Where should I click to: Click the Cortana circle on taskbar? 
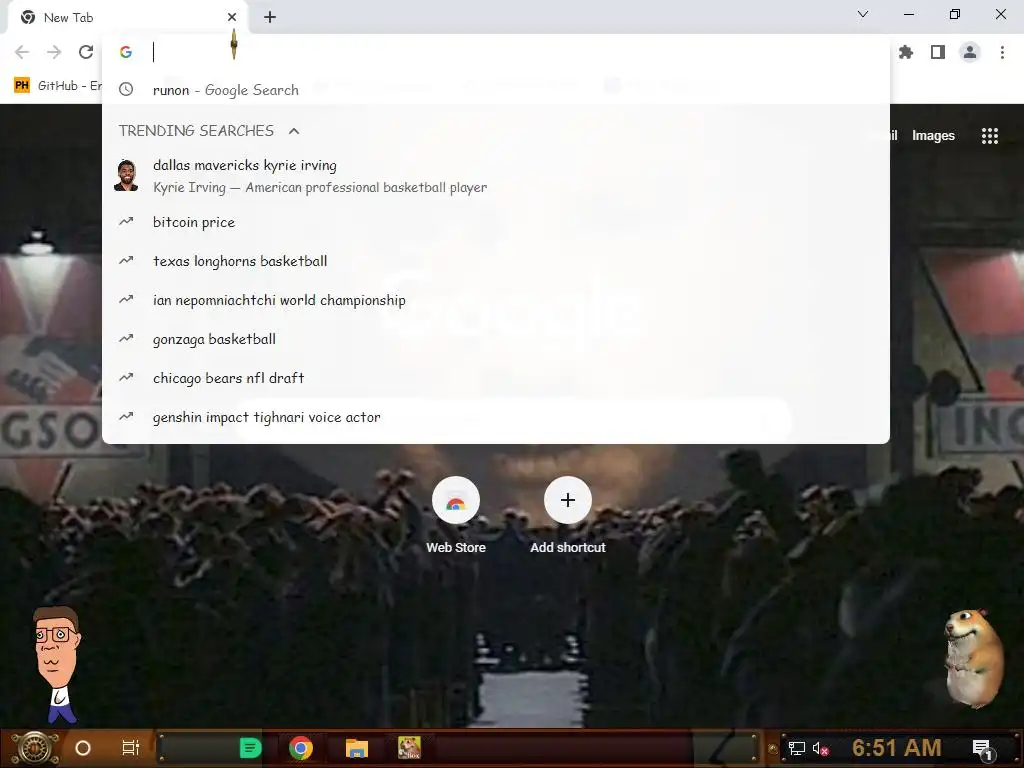(83, 748)
